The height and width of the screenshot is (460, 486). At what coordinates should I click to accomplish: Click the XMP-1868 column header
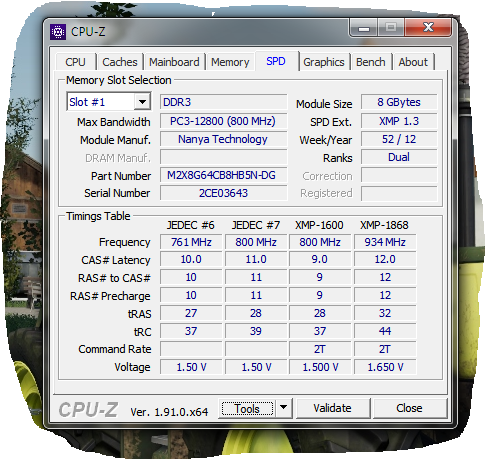coord(384,225)
